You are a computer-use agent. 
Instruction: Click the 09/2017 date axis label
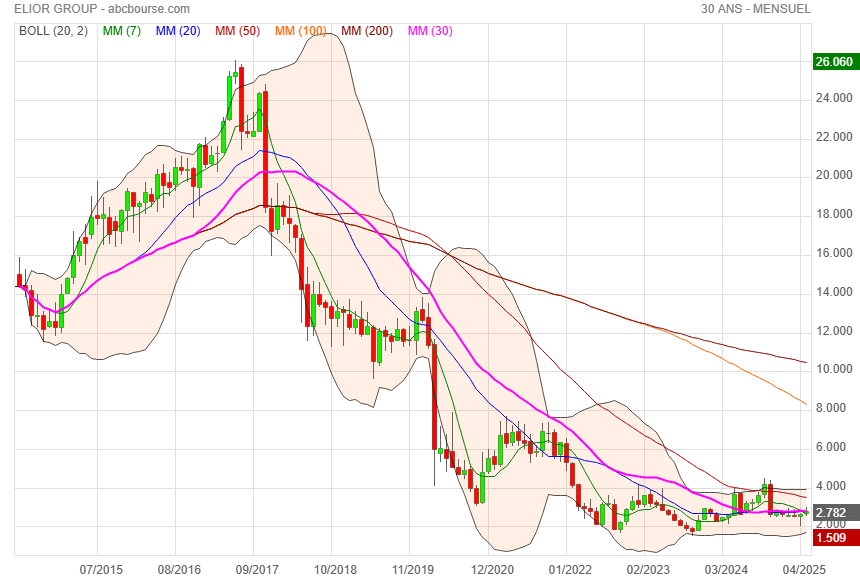[257, 570]
